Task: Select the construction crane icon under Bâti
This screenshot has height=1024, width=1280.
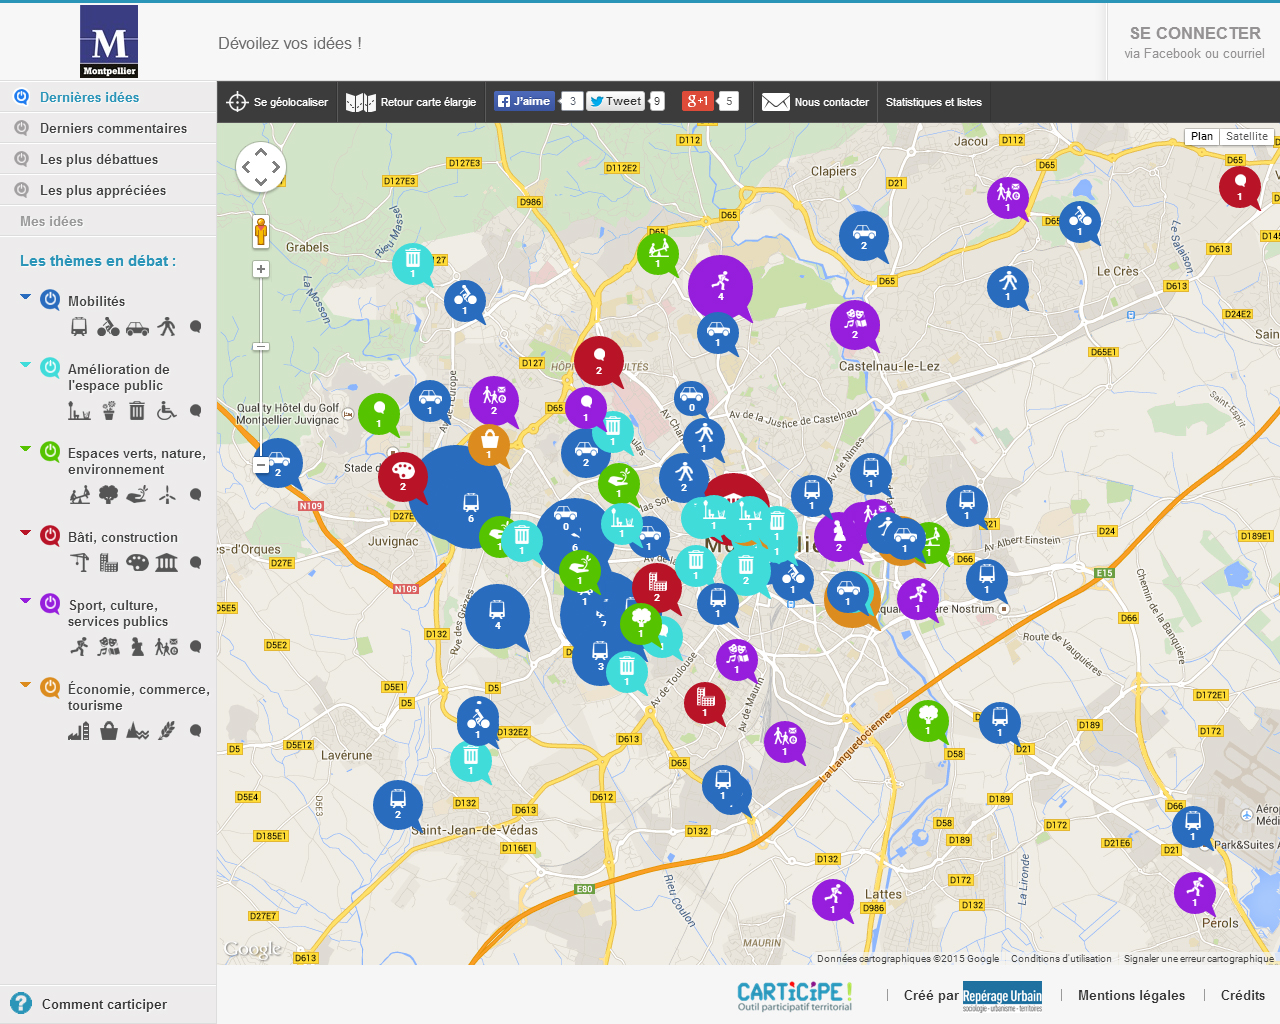Action: coord(80,563)
